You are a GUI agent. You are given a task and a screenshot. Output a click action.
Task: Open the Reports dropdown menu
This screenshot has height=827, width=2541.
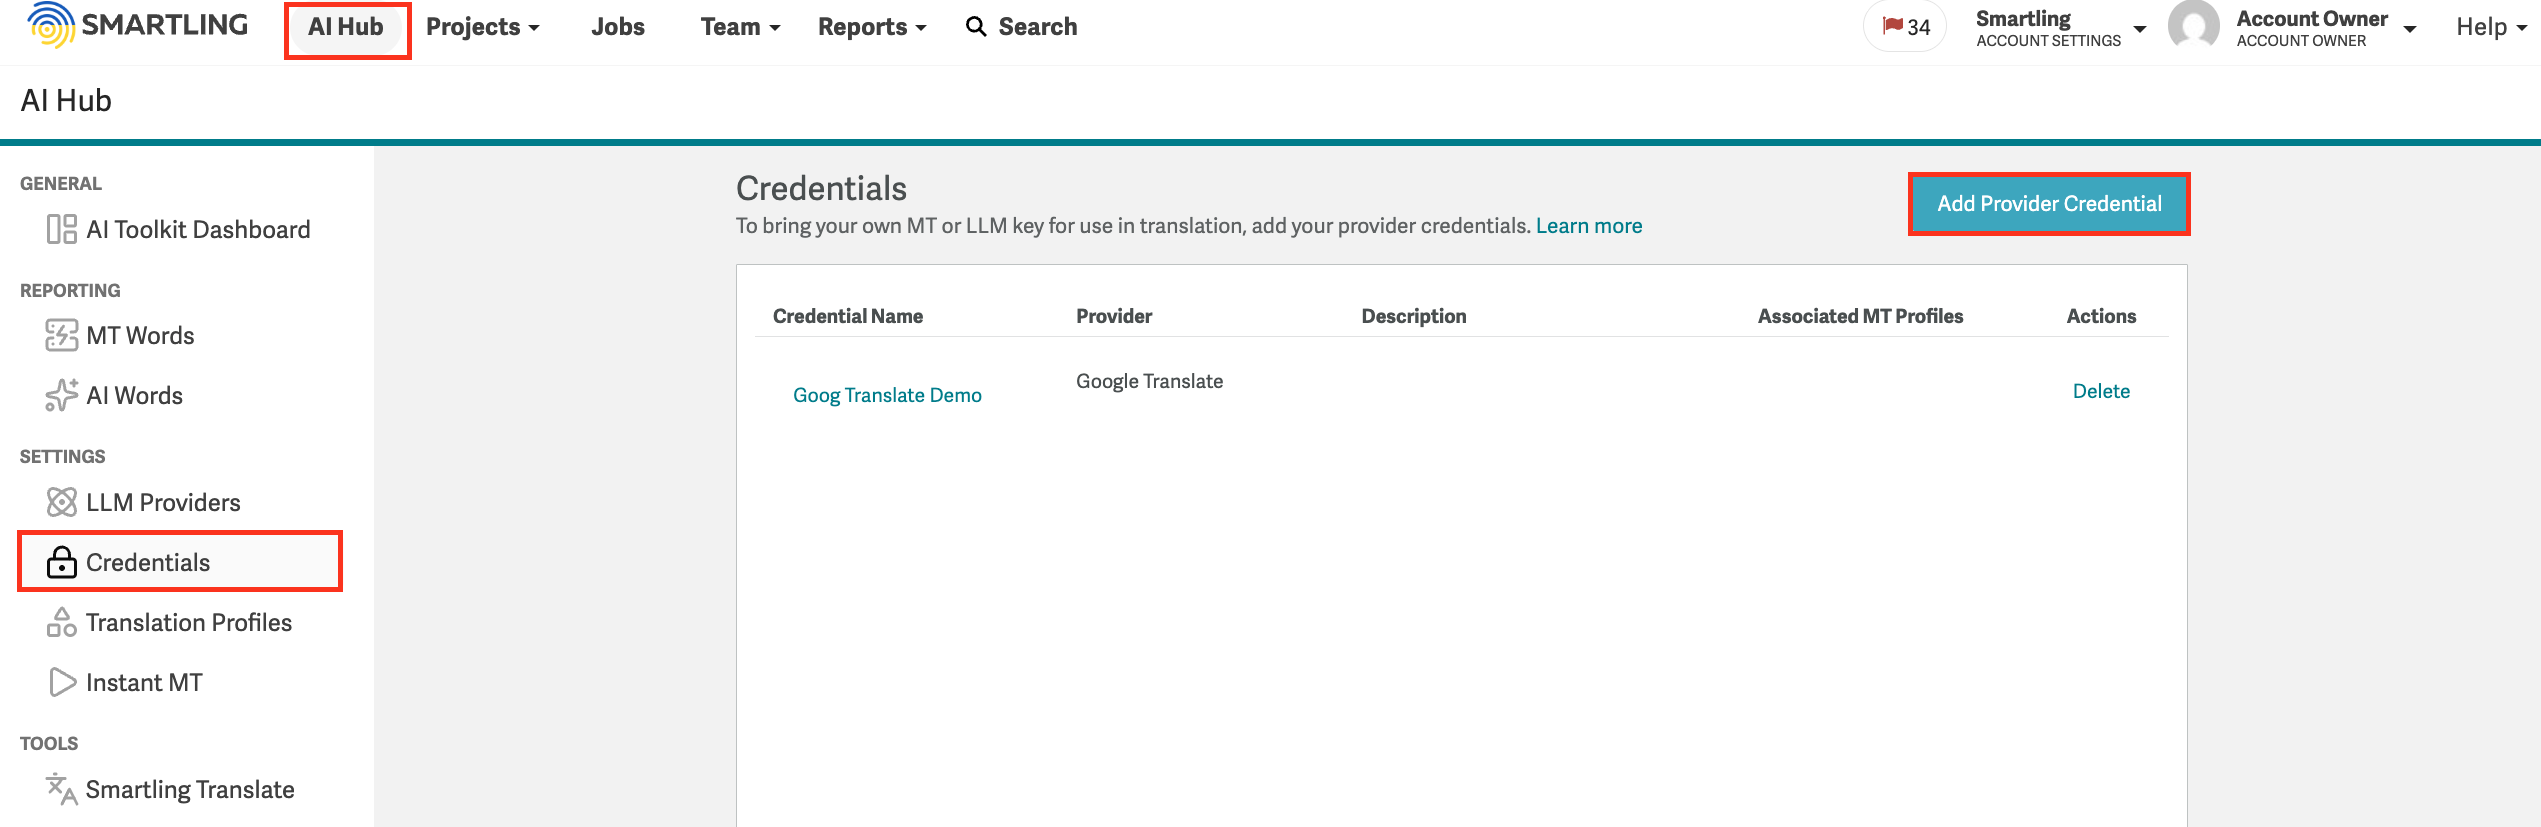tap(870, 27)
